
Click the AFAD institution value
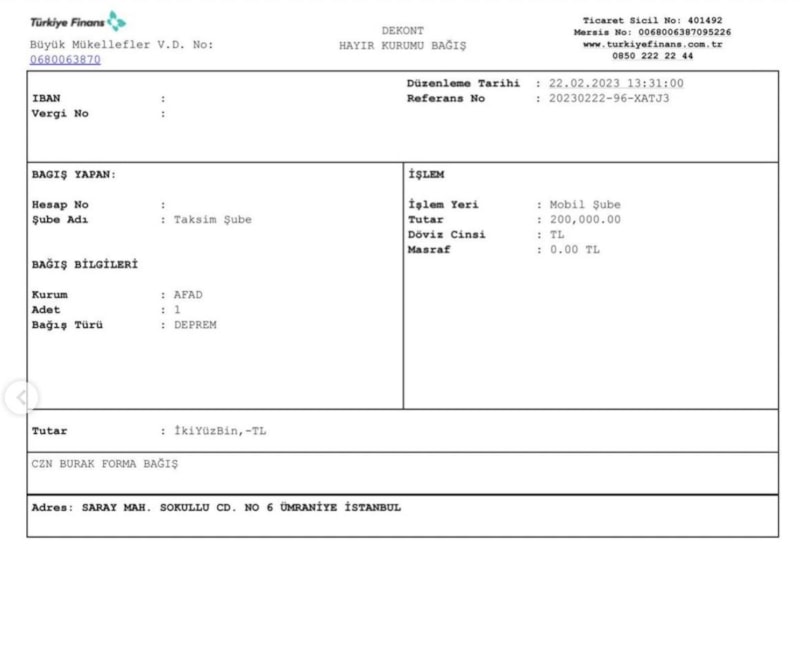pyautogui.click(x=188, y=295)
